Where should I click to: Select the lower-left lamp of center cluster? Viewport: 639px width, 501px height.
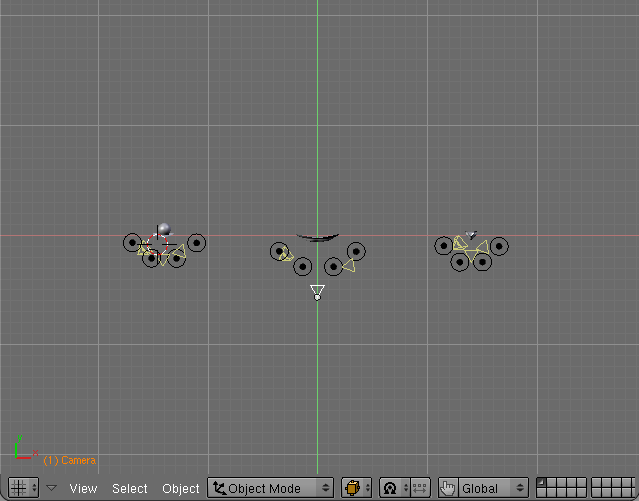(303, 267)
